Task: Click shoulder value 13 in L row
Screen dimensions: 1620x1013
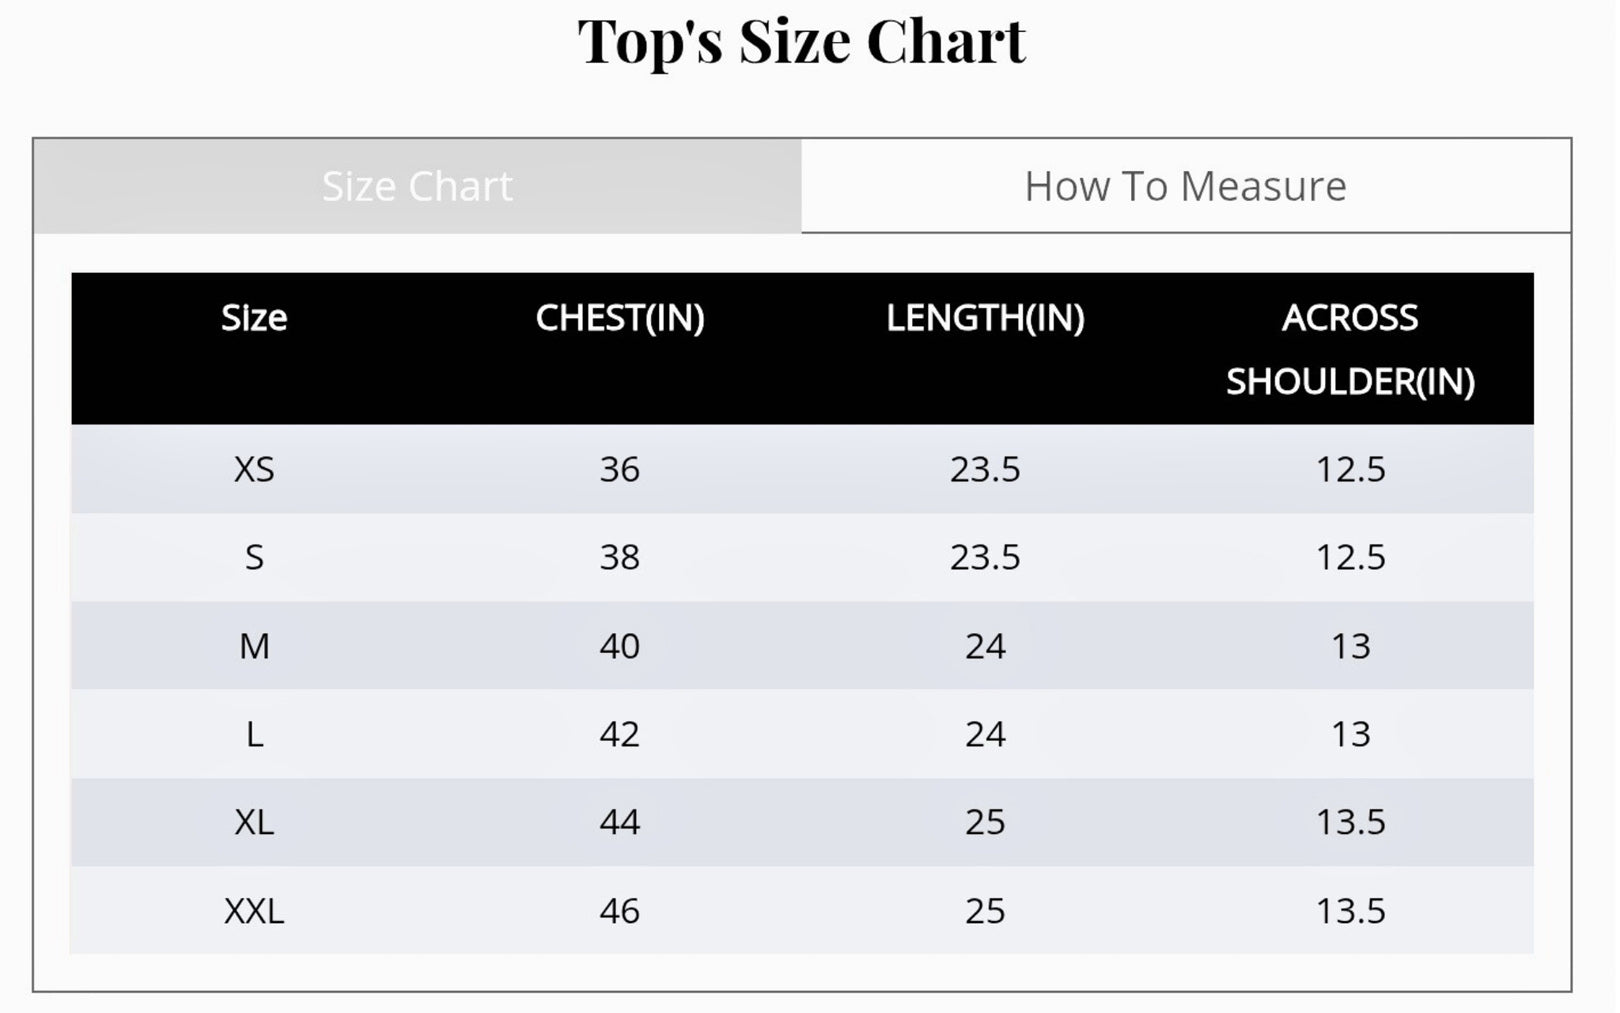Action: point(1350,734)
